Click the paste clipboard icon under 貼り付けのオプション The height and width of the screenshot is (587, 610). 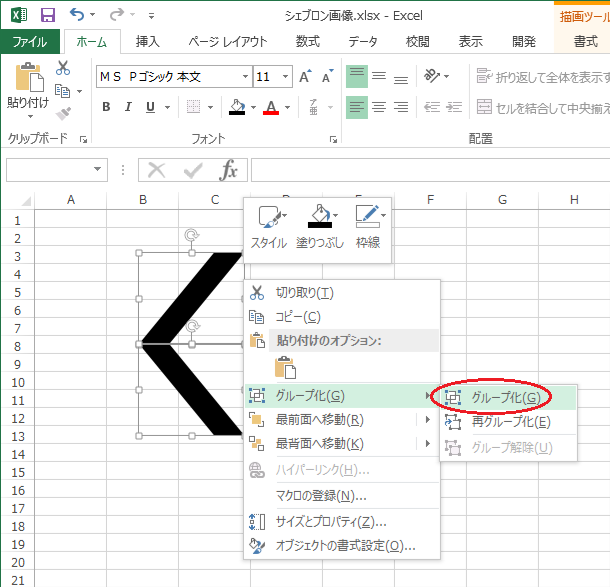point(285,367)
